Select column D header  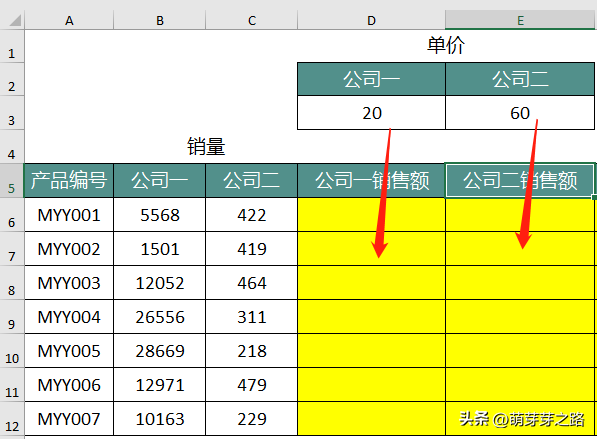(371, 20)
